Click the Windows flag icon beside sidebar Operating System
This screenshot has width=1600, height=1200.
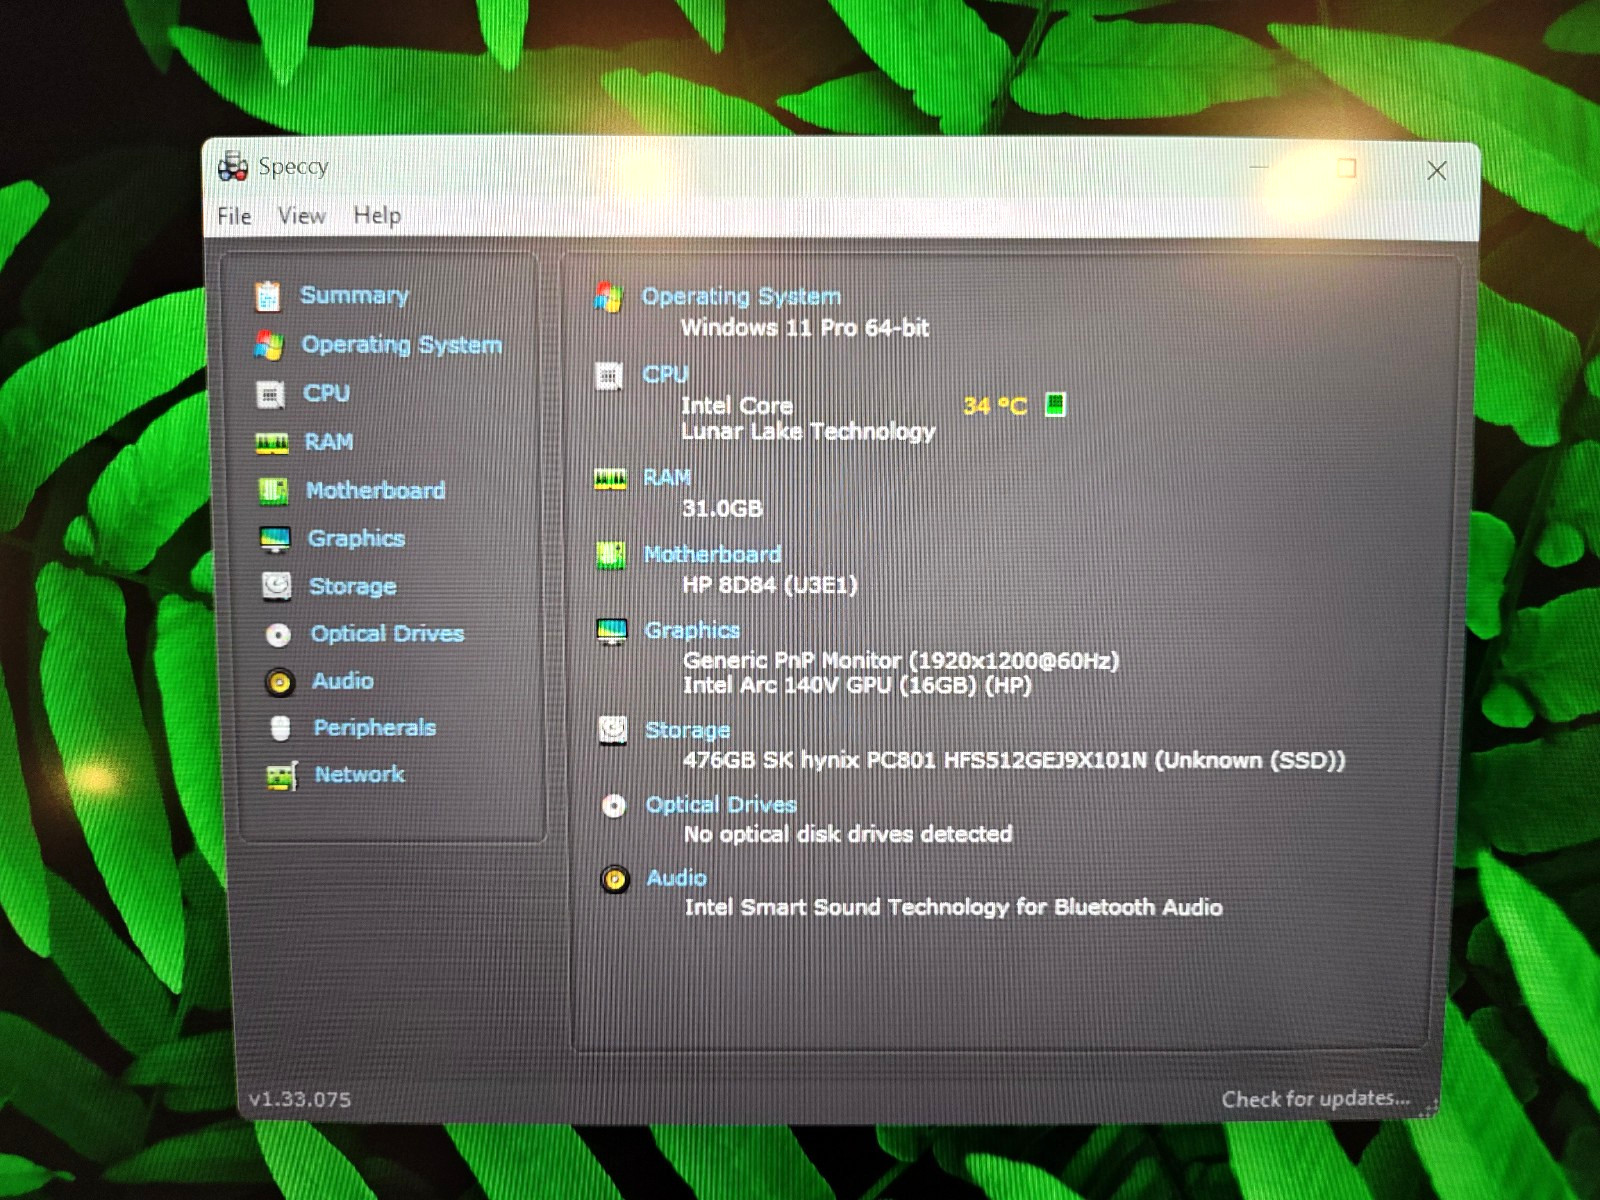point(268,345)
